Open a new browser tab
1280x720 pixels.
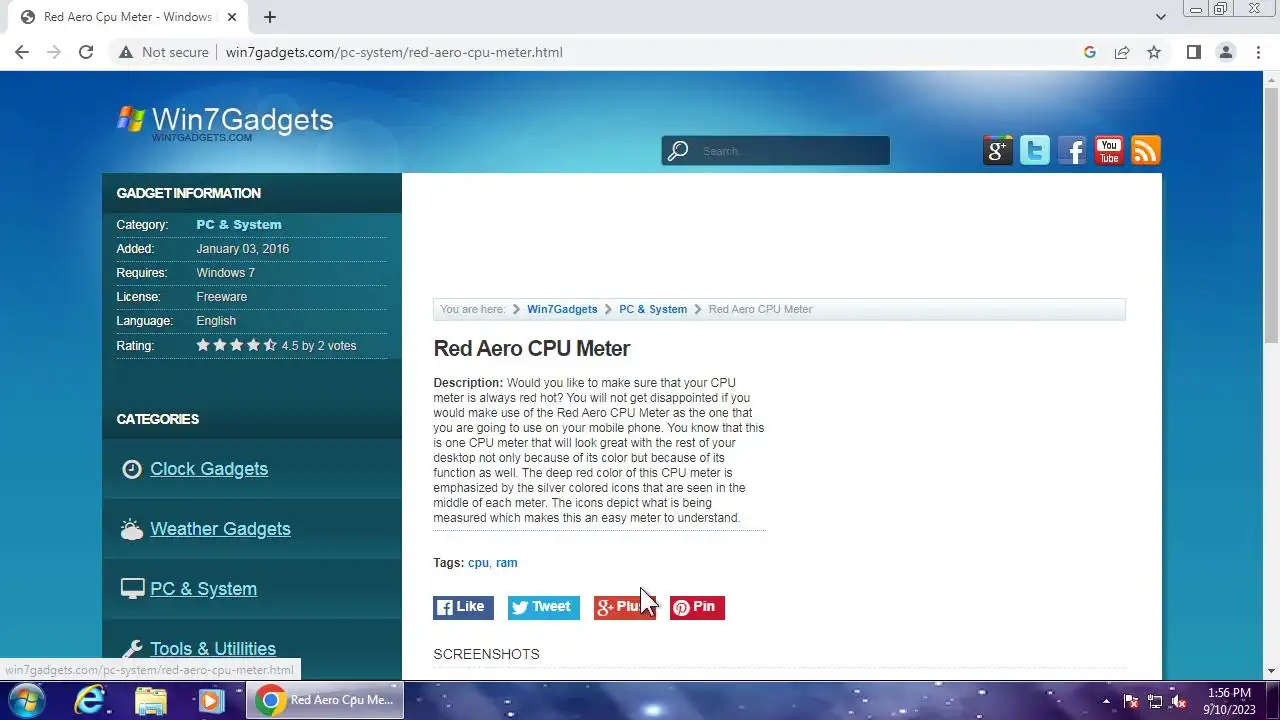click(x=270, y=17)
